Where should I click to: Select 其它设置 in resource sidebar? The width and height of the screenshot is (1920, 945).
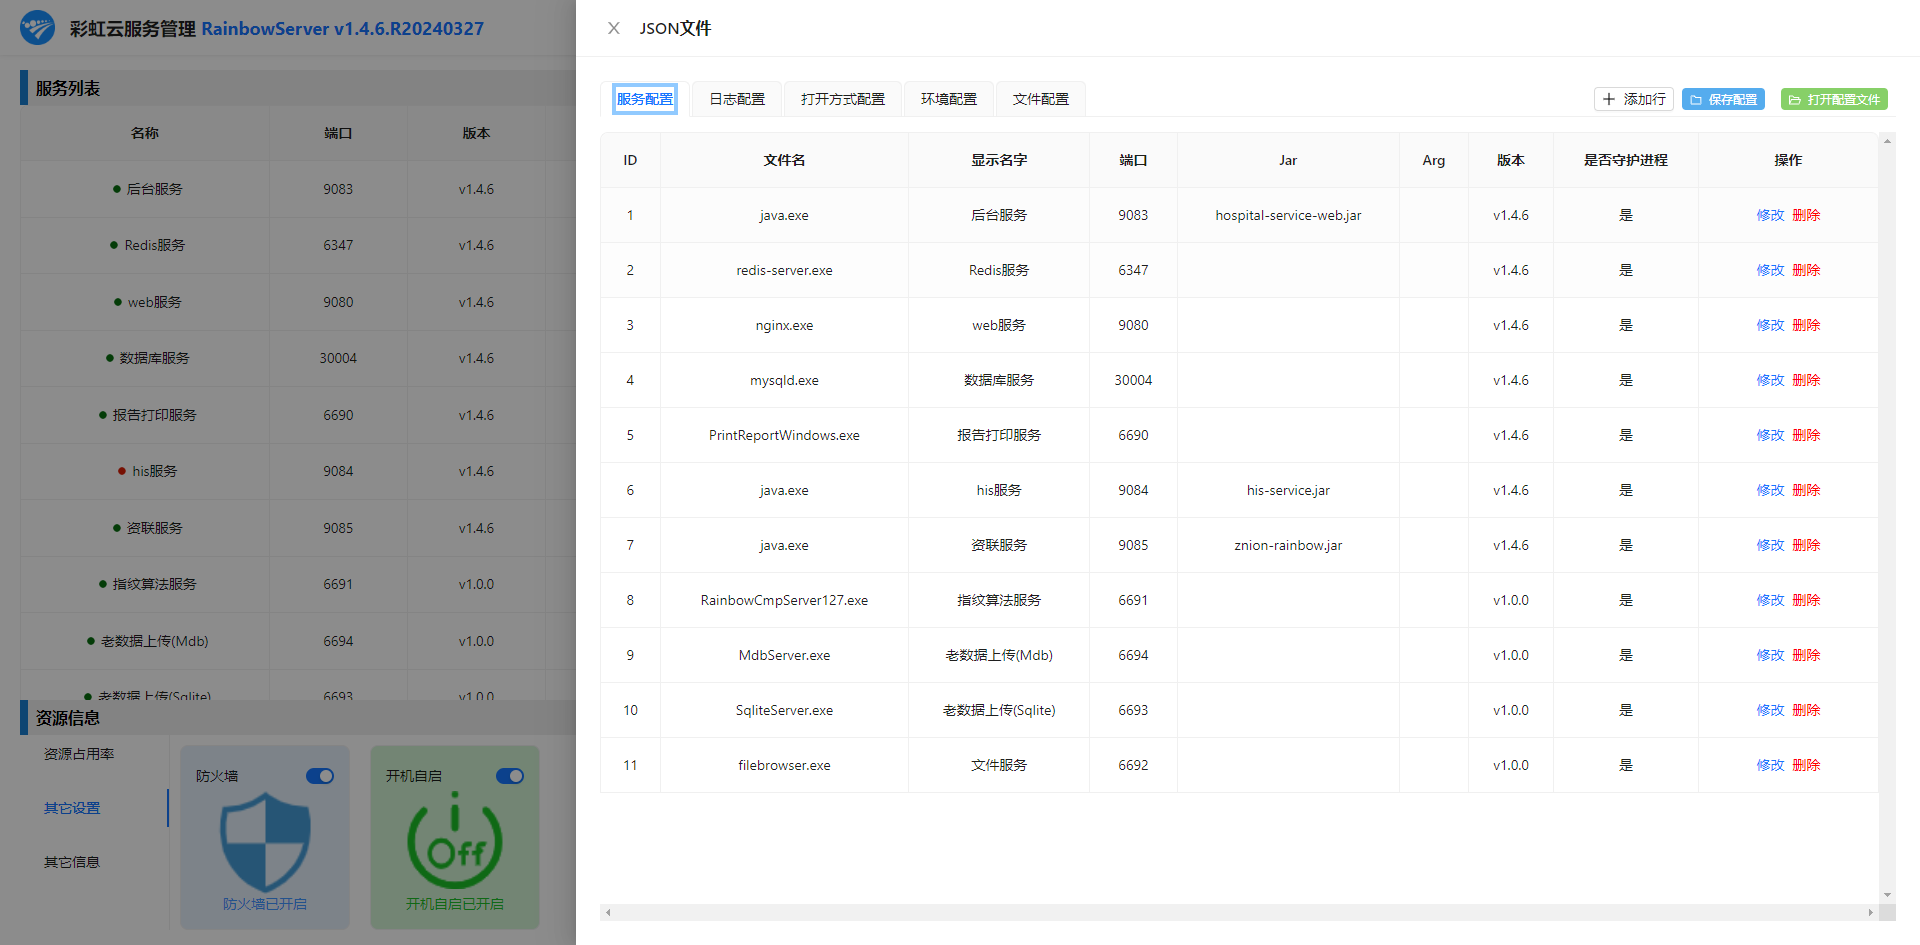72,808
